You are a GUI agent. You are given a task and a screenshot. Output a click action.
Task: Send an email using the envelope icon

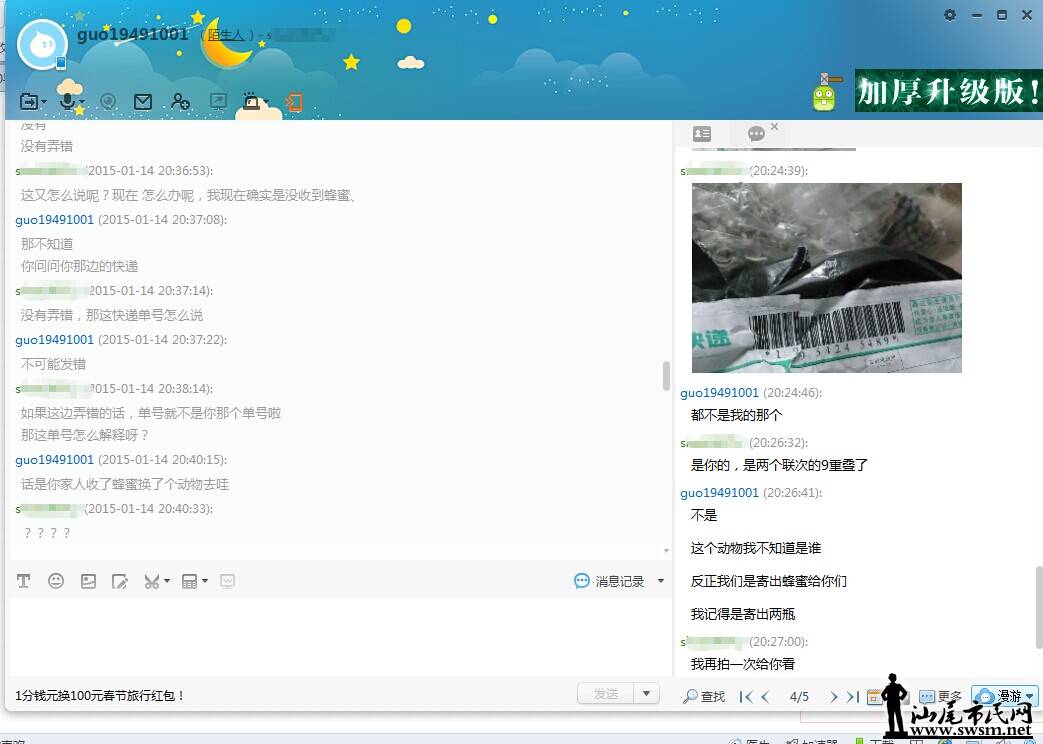point(143,101)
